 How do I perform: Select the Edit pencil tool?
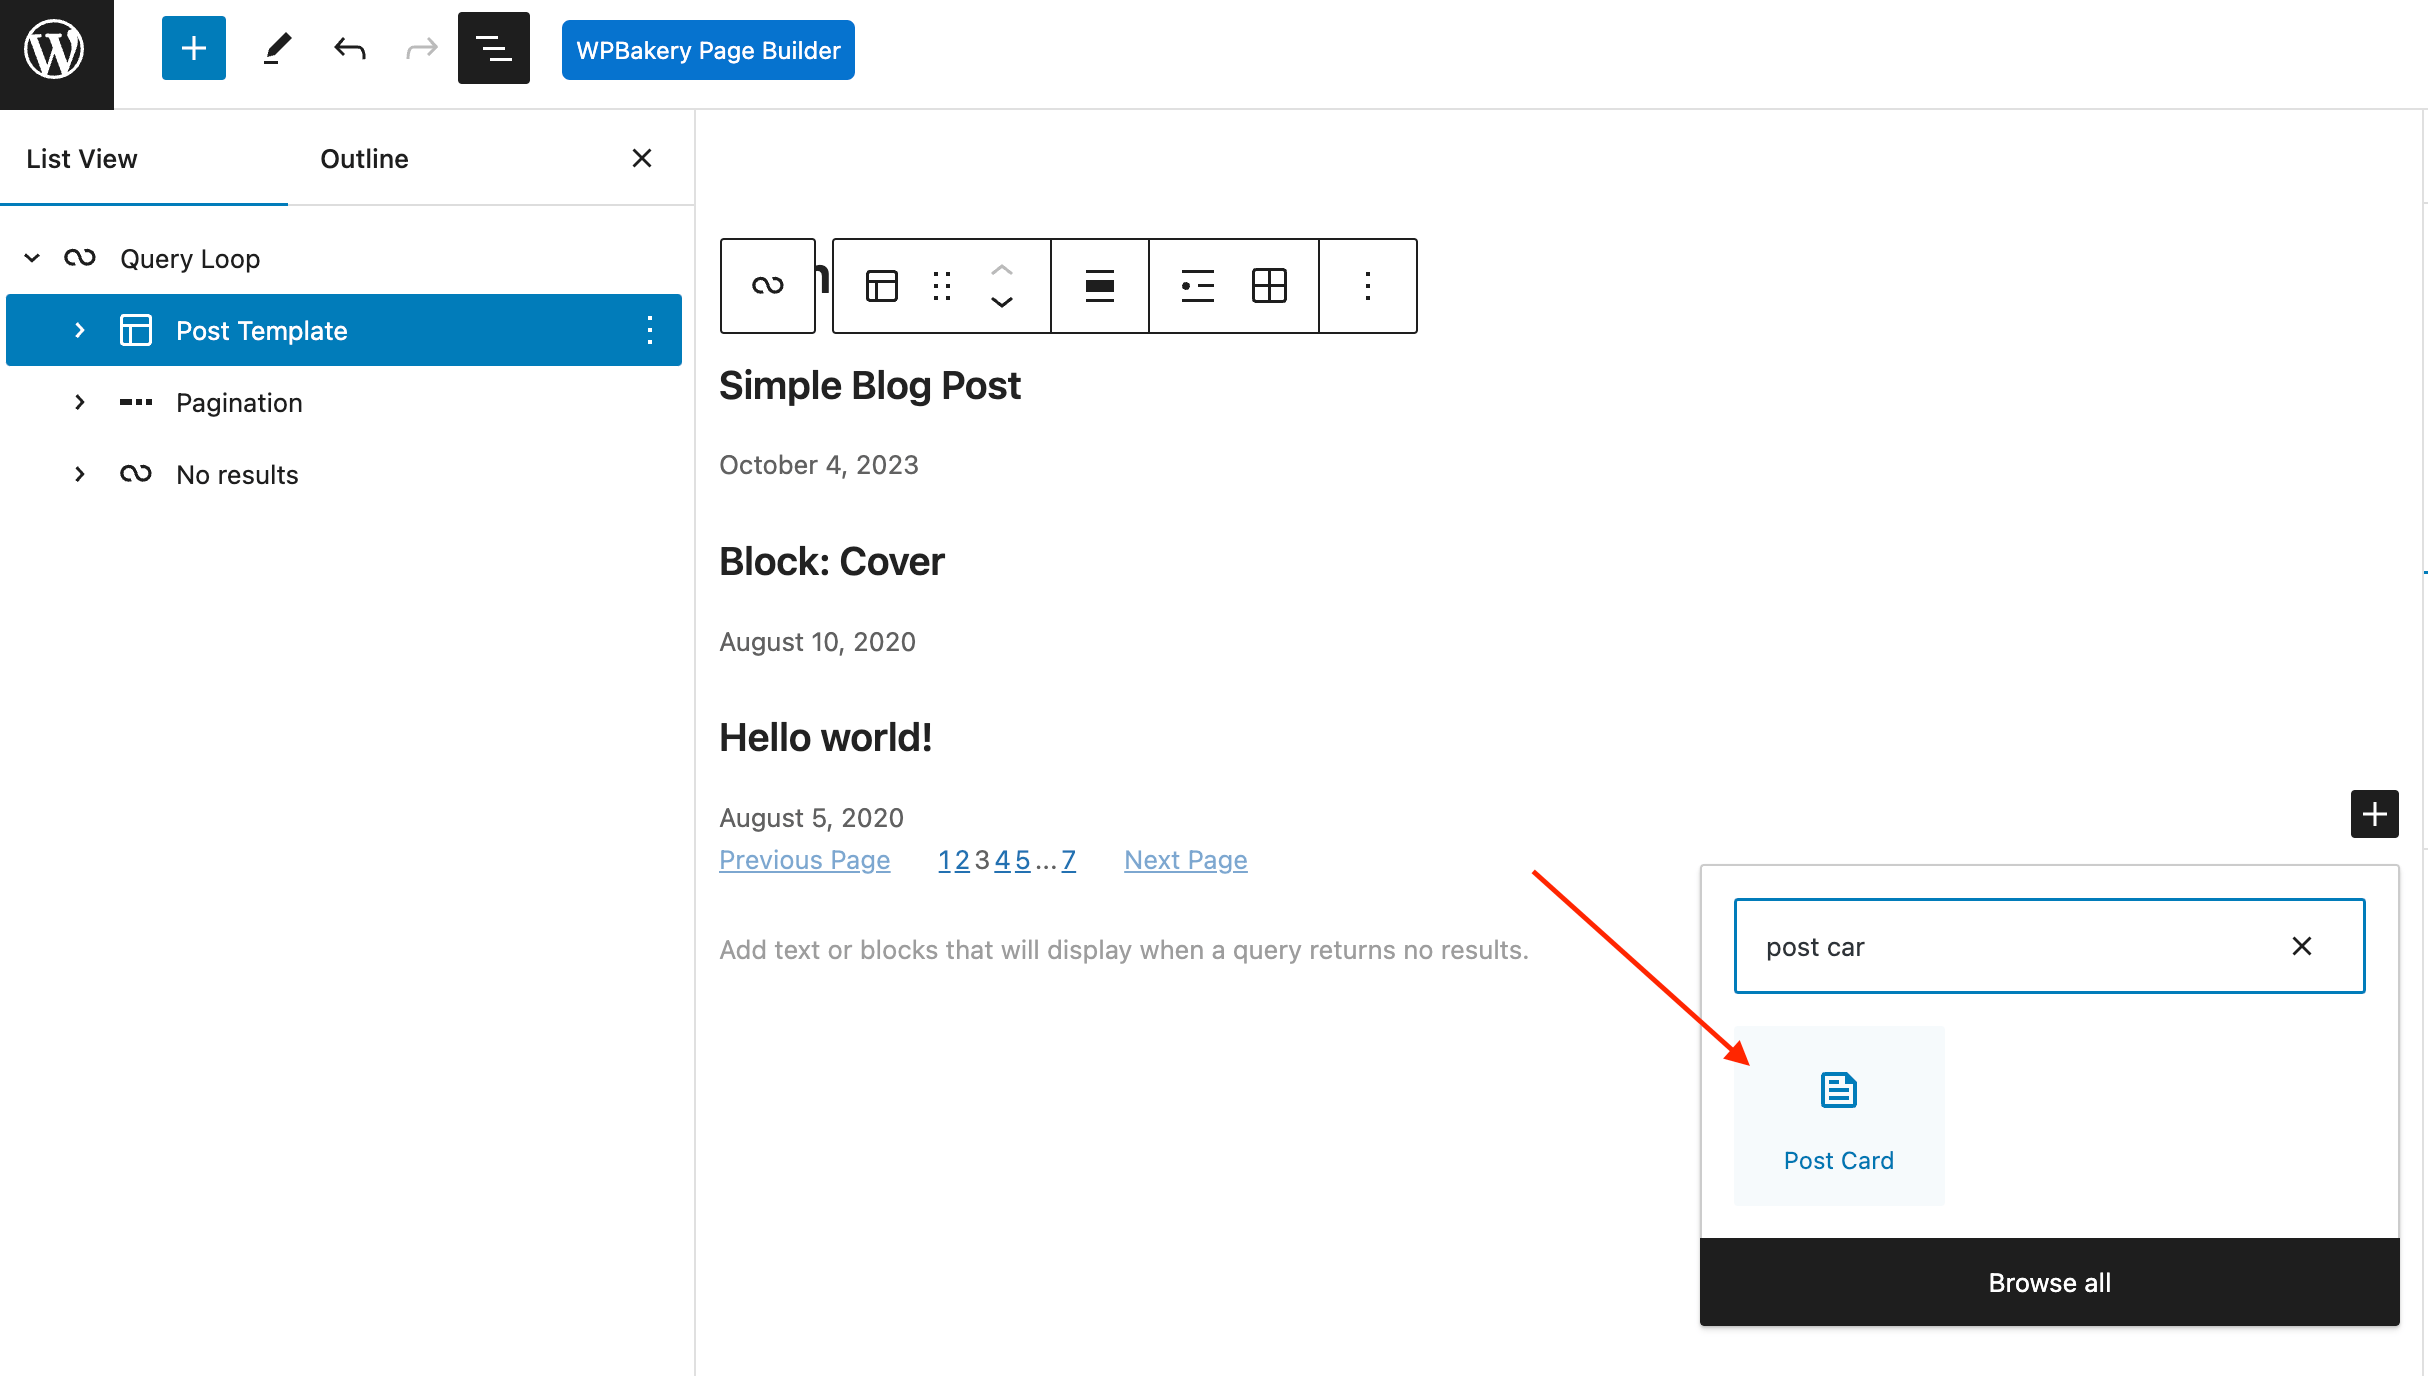277,49
